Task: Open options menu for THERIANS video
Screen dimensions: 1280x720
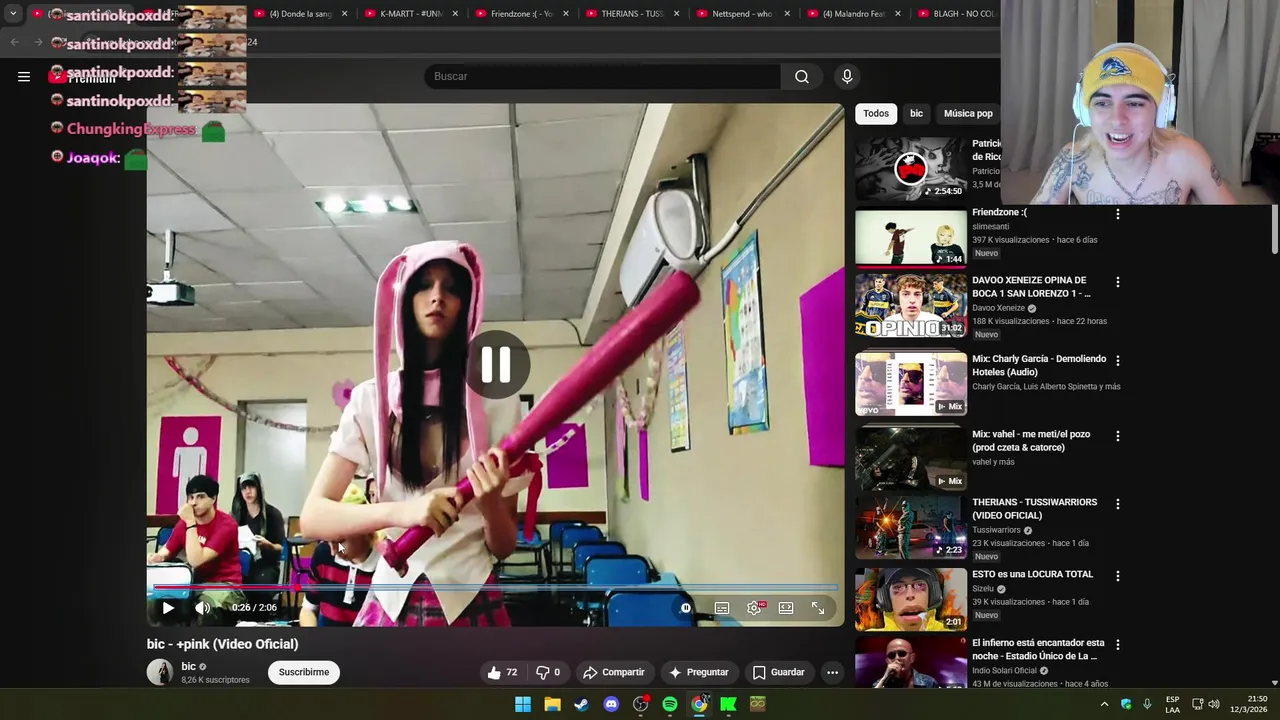Action: coord(1118,504)
